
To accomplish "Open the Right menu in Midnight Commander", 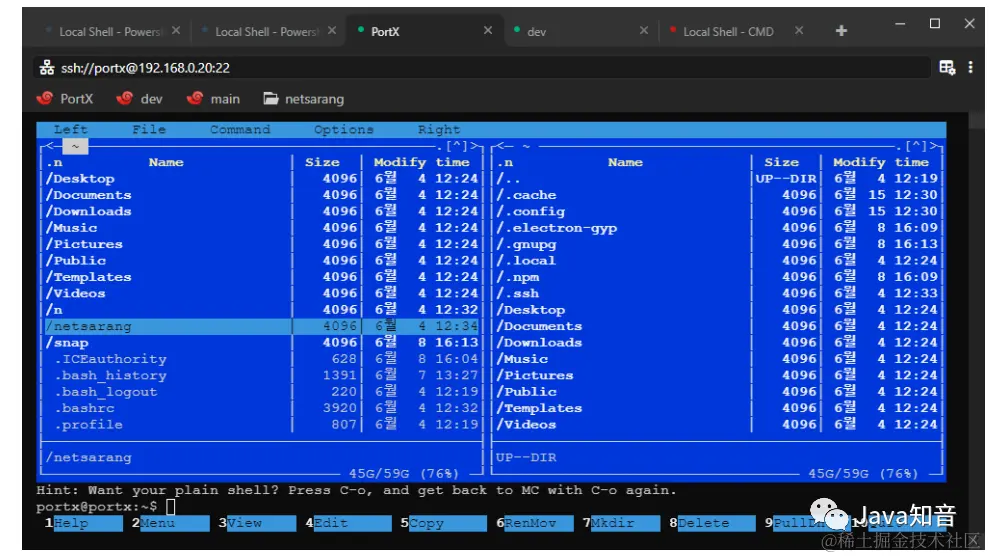I will 439,129.
